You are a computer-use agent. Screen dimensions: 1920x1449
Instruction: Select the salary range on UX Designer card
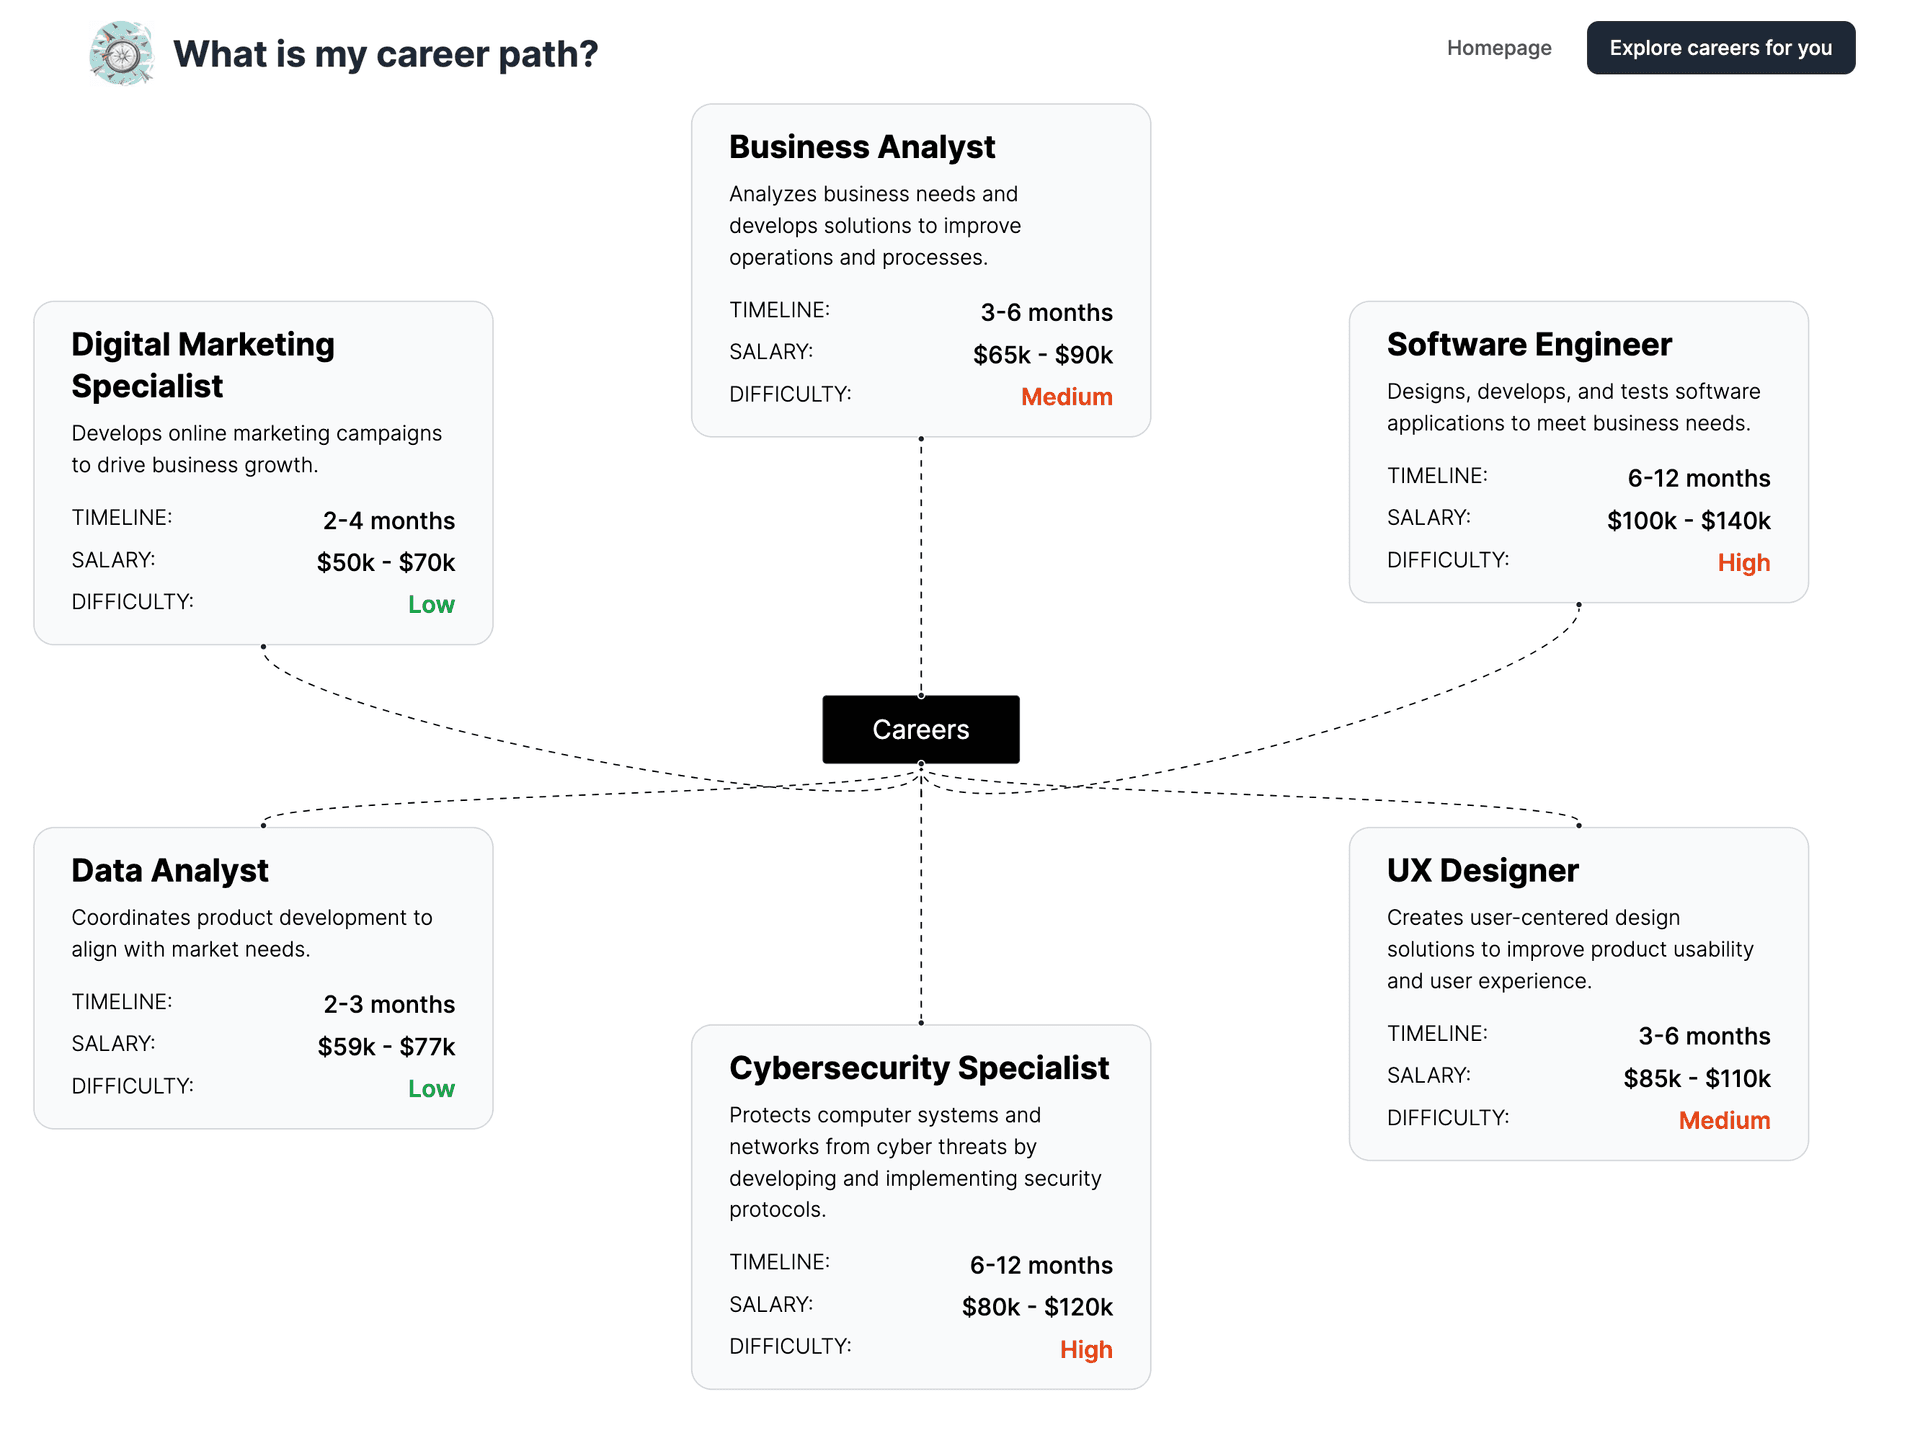(x=1697, y=1078)
